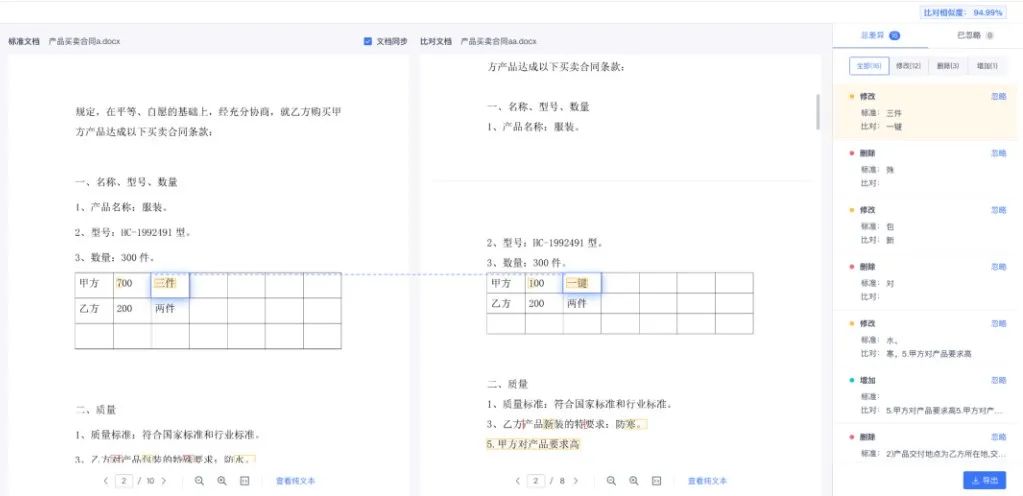Click the 产品买卖合同a.docx file name
The image size is (1023, 496).
[84, 41]
